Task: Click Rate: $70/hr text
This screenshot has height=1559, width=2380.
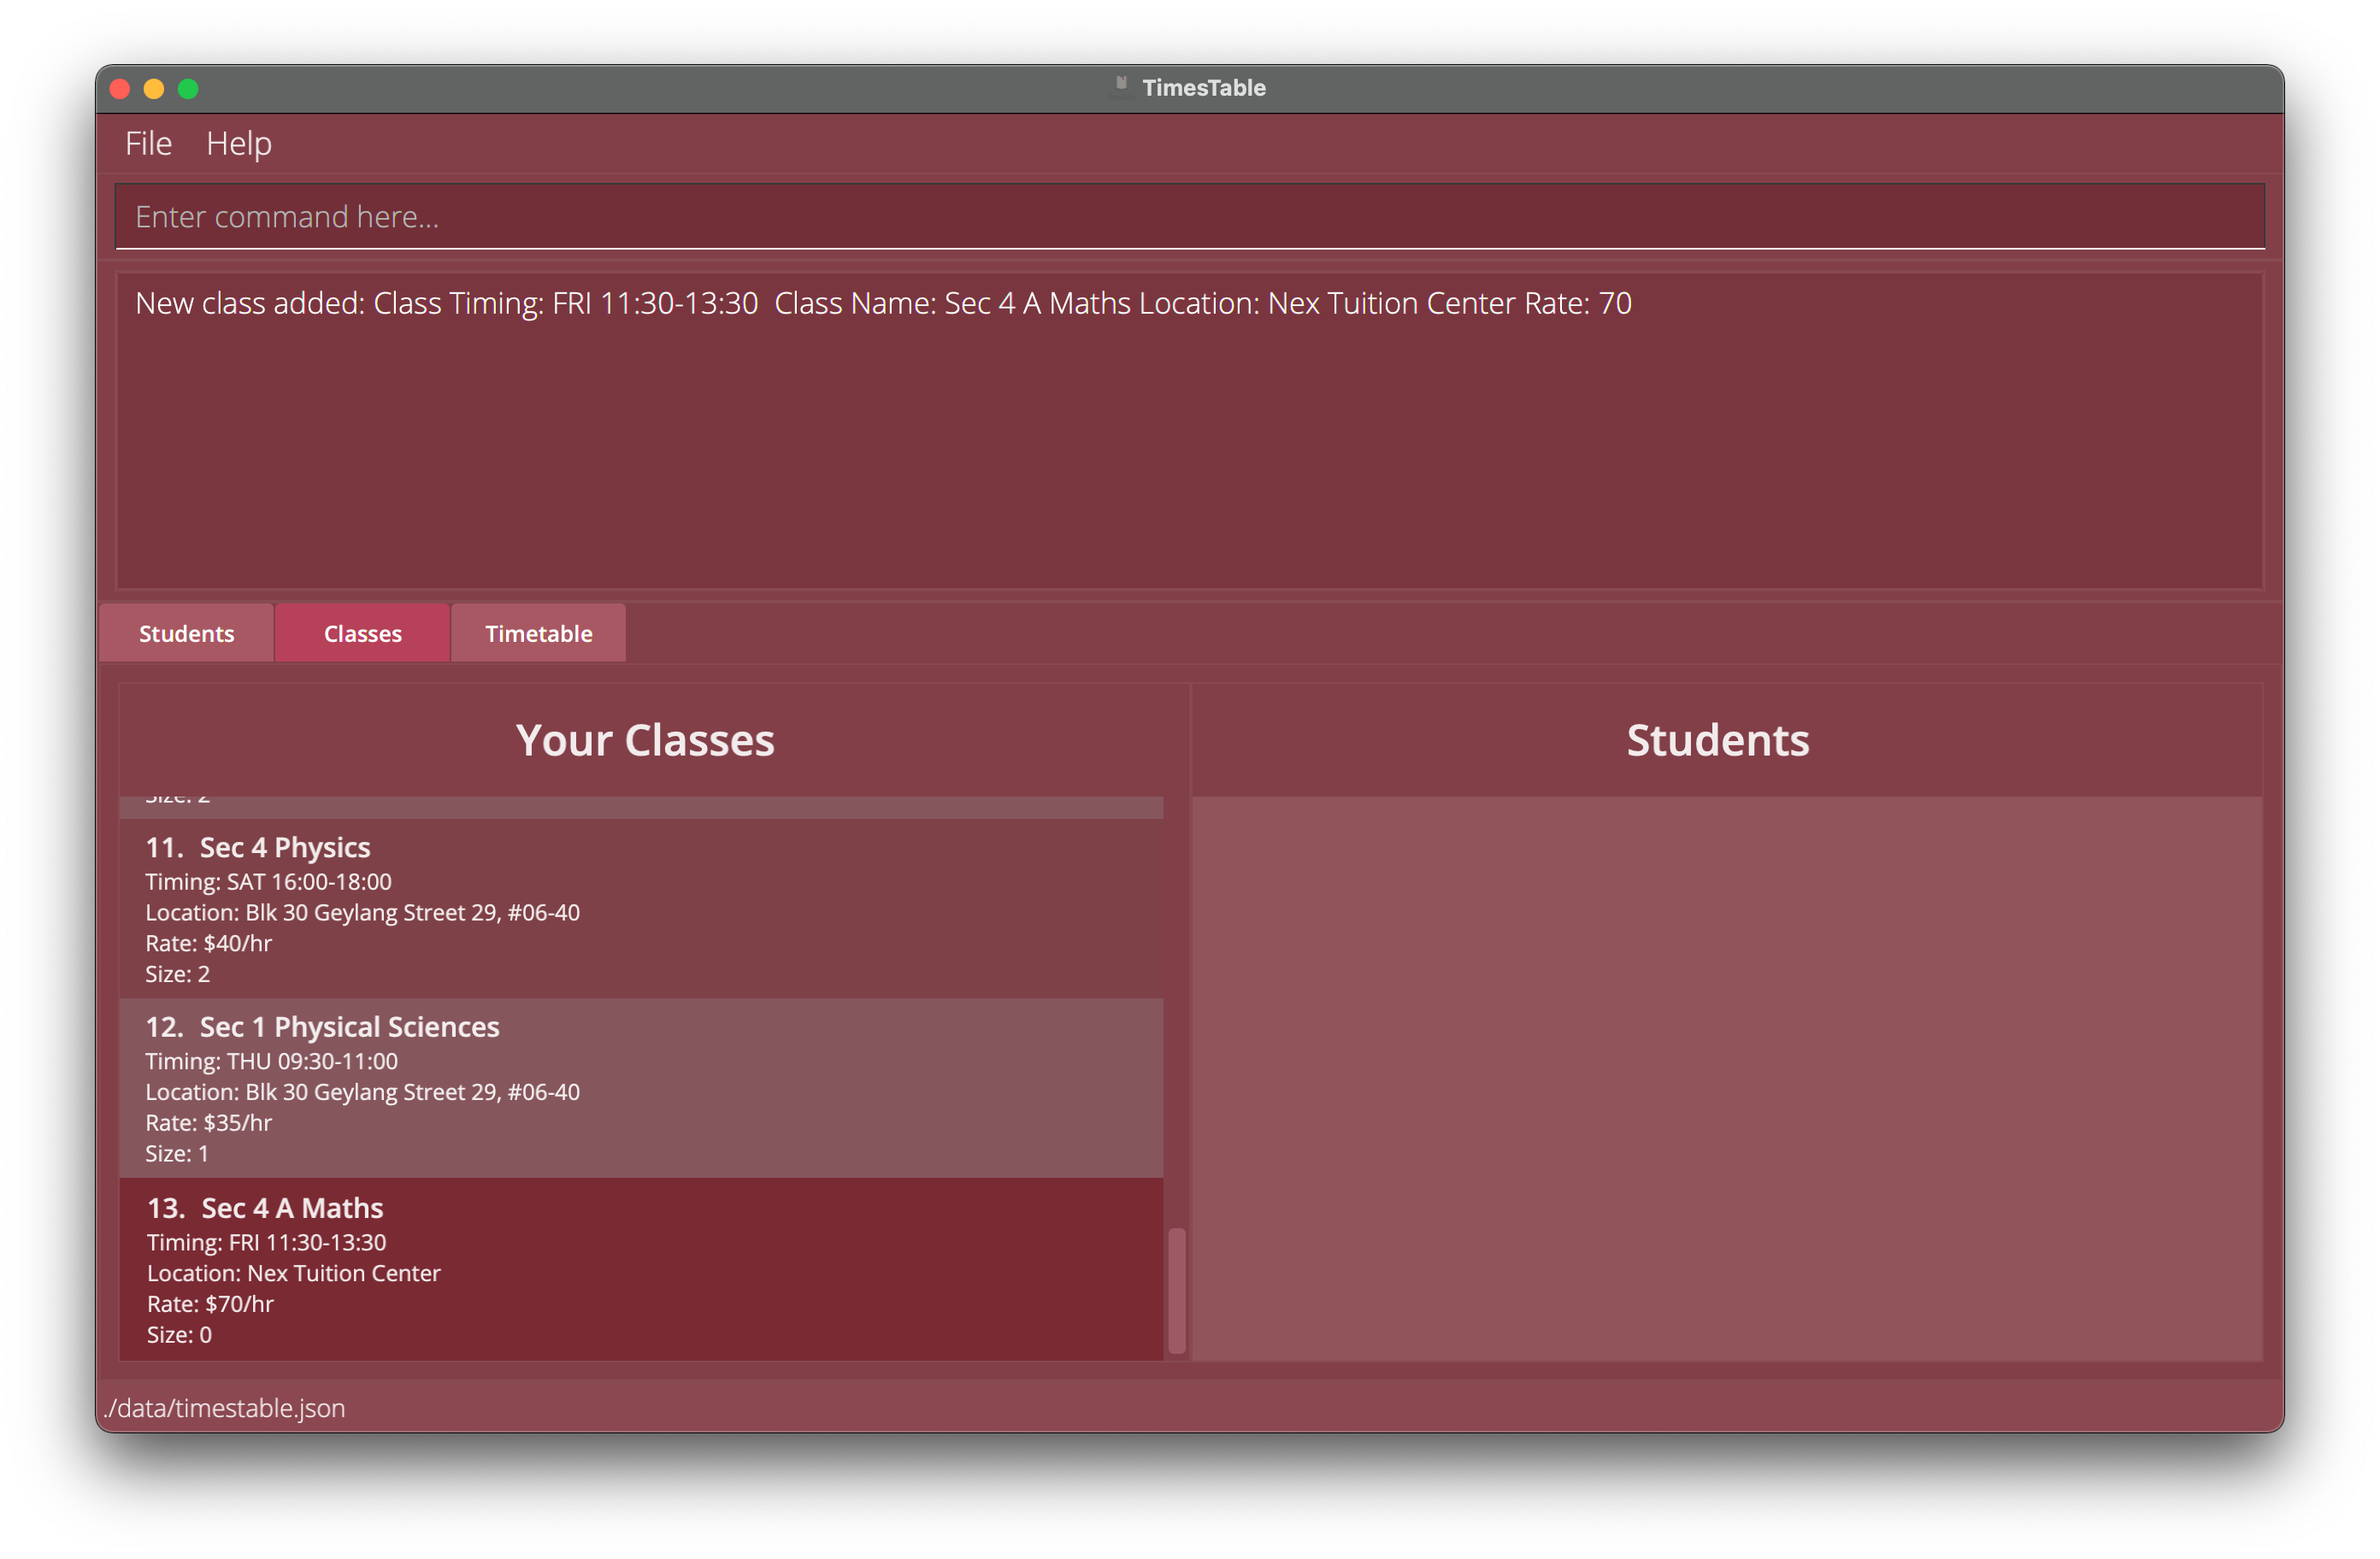Action: click(x=210, y=1303)
